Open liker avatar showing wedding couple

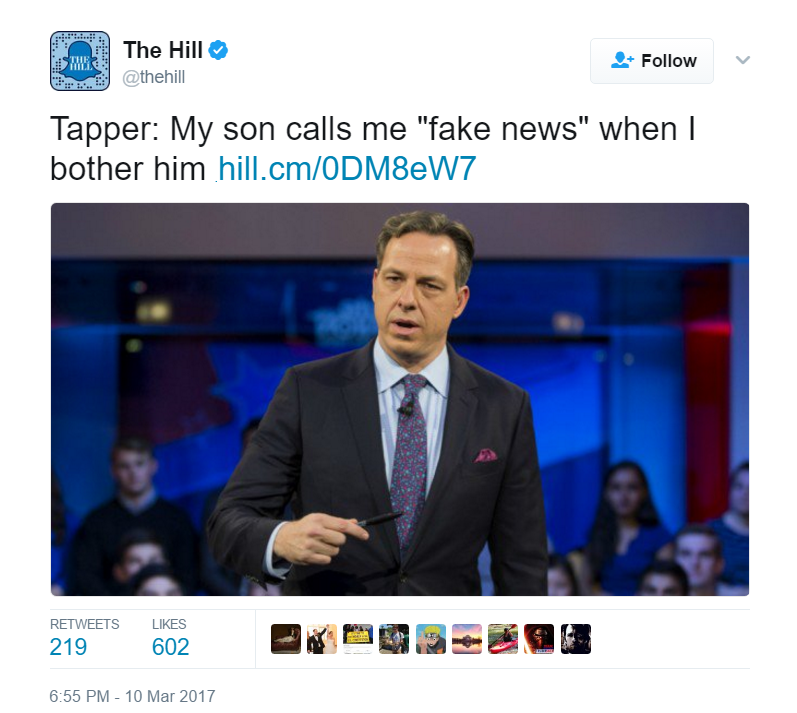pos(322,639)
